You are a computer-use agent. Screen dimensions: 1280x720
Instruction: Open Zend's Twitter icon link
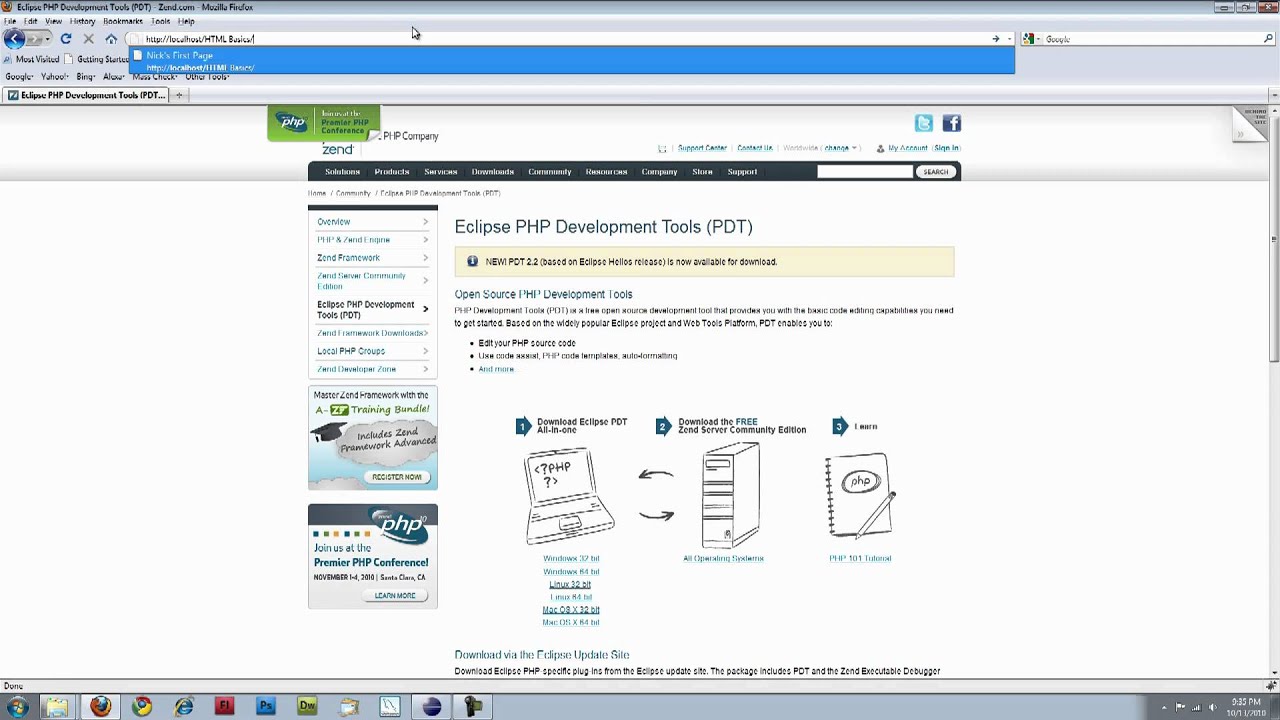(924, 123)
